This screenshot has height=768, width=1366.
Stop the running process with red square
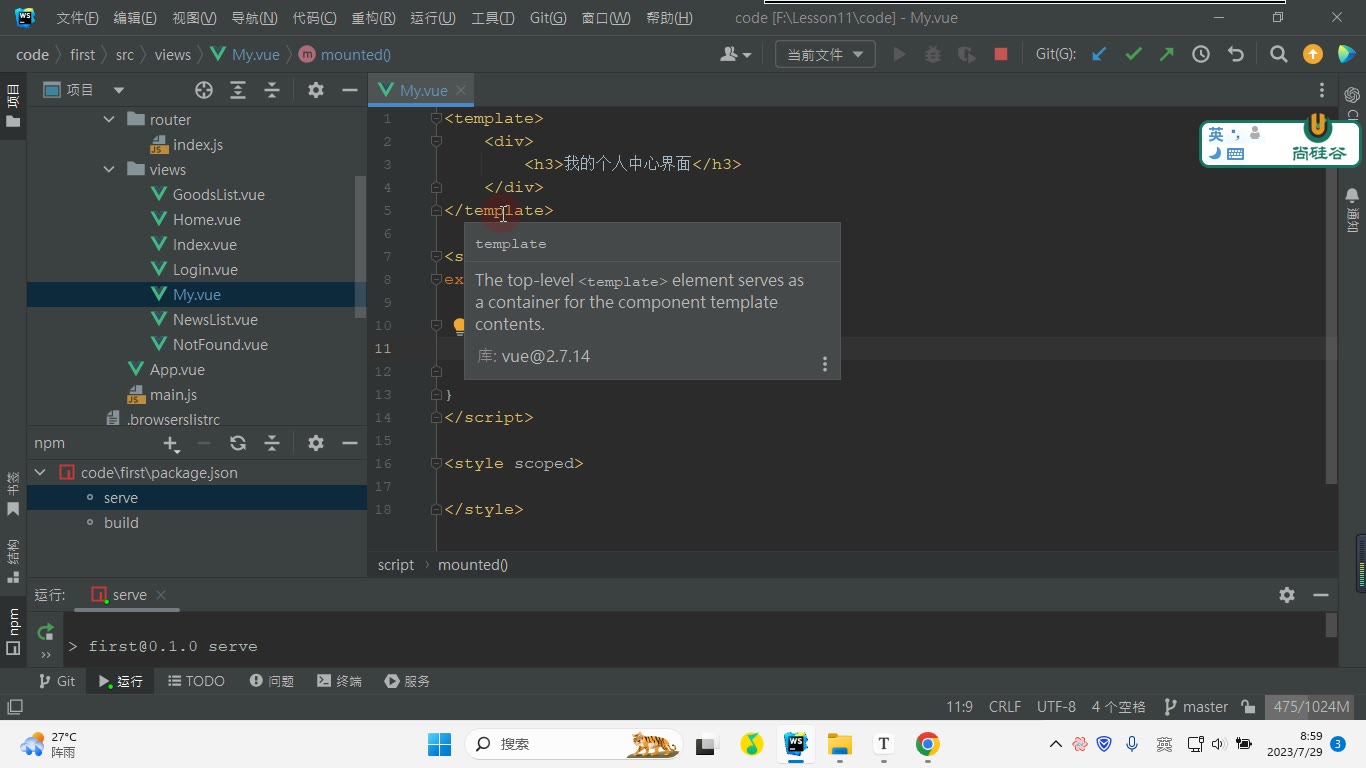1000,55
